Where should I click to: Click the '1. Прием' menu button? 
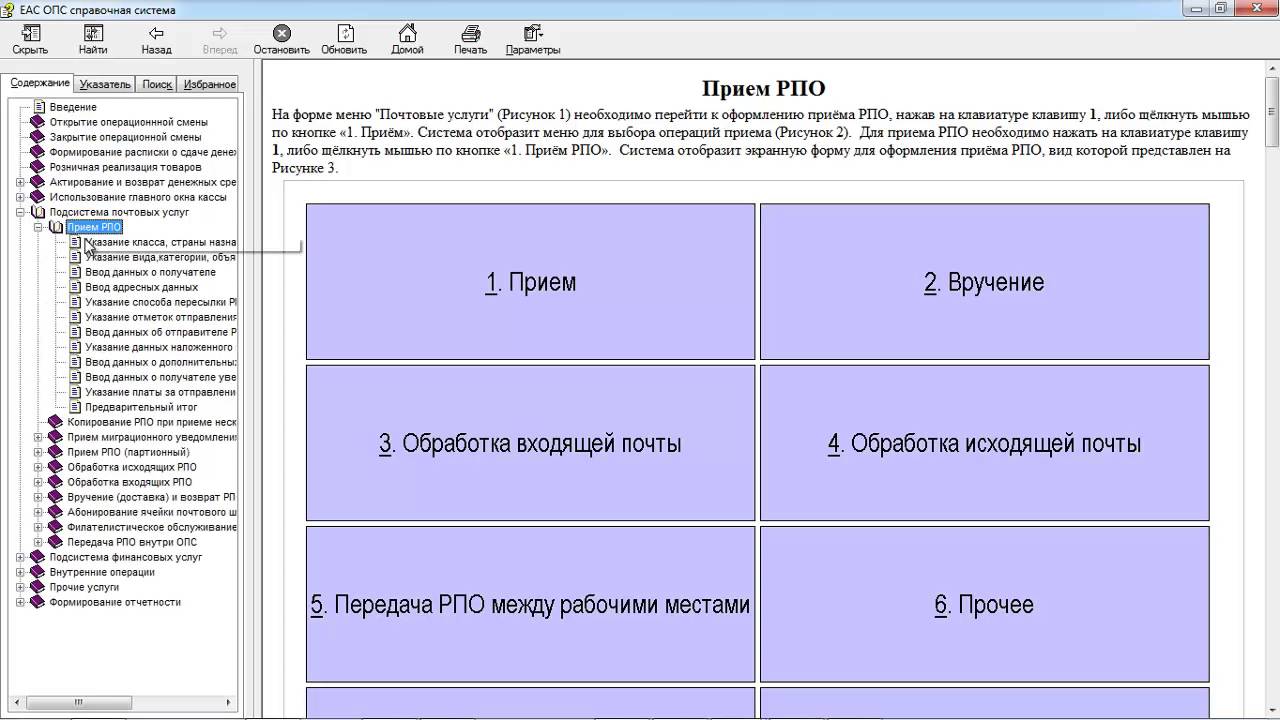pos(530,282)
